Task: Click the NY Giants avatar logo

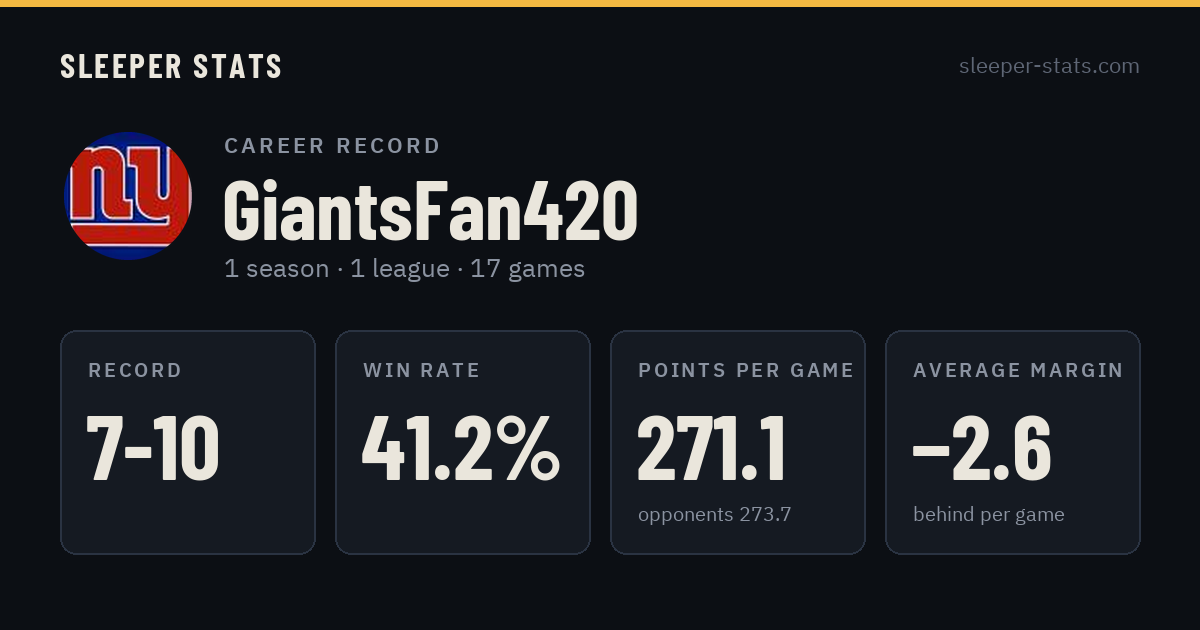Action: tap(127, 195)
